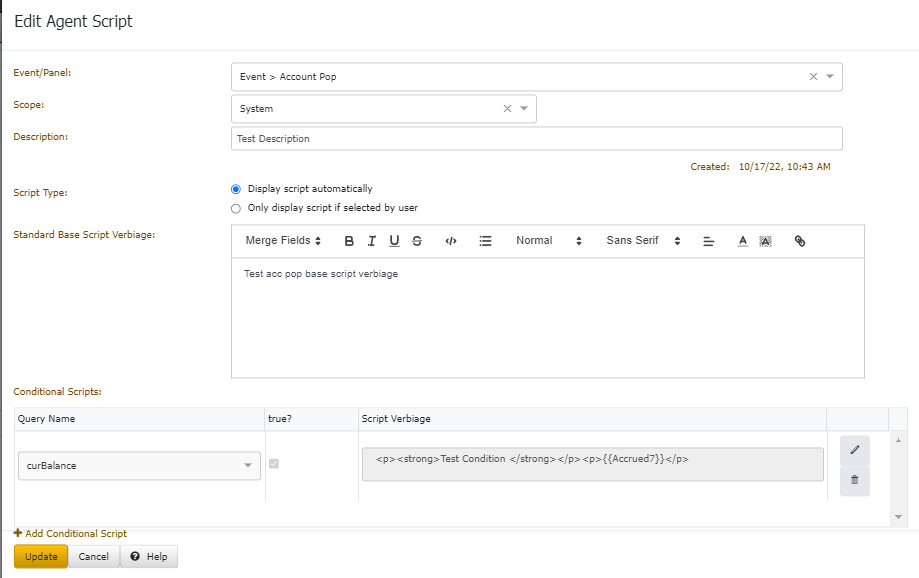Image resolution: width=919 pixels, height=578 pixels.
Task: Toggle underline formatting
Action: 394,241
